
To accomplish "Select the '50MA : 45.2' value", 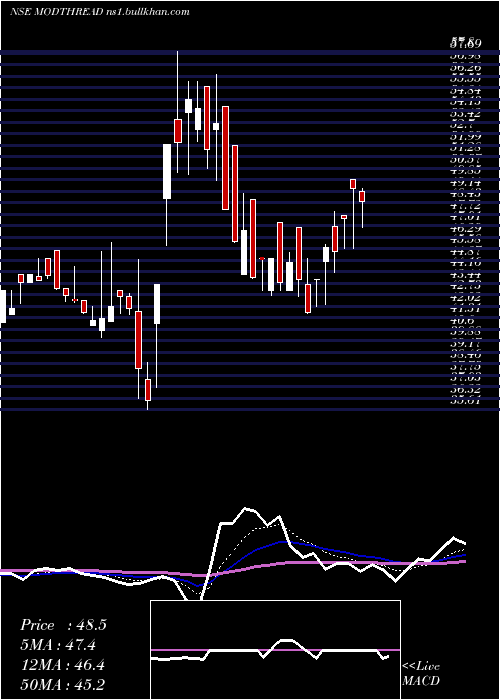I will pyautogui.click(x=63, y=684).
